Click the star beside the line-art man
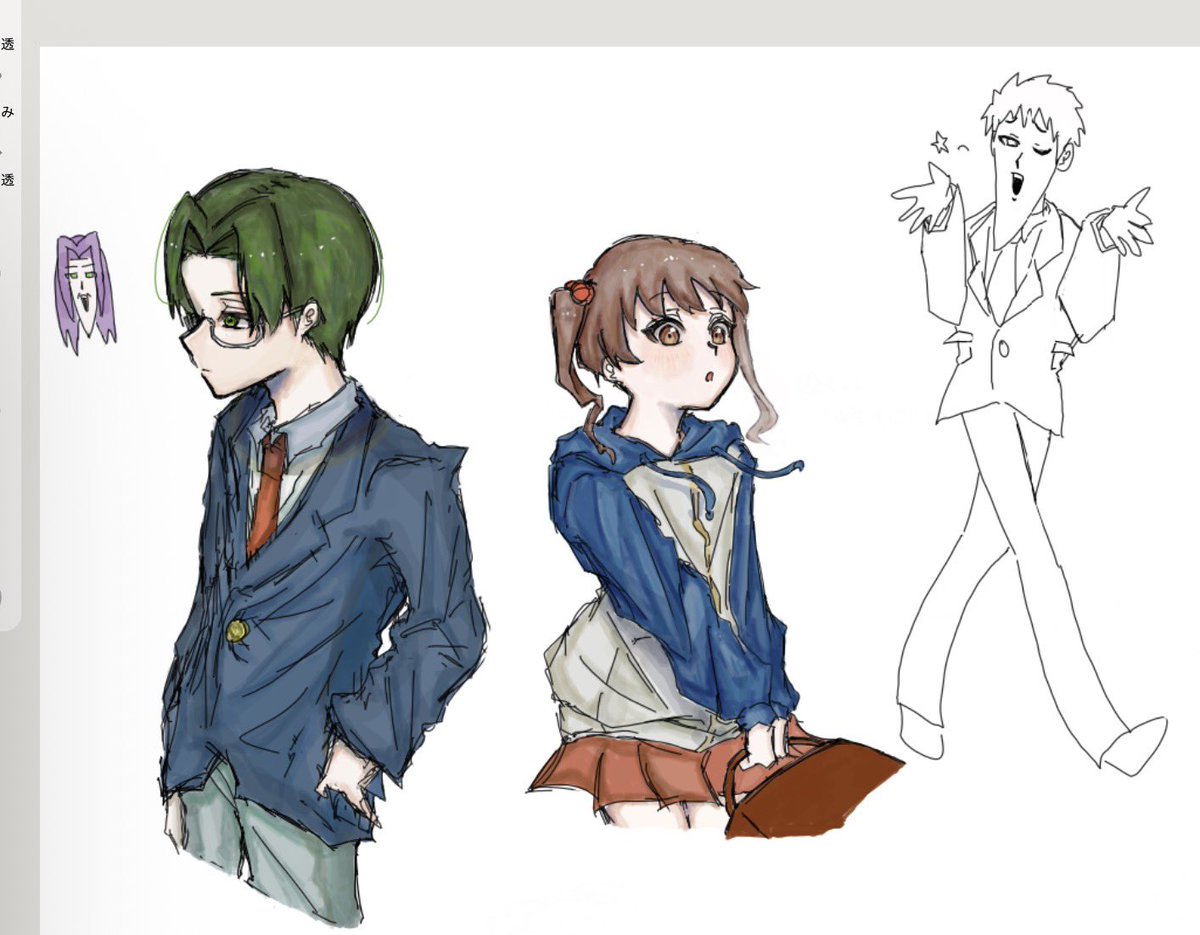The height and width of the screenshot is (935, 1200). (940, 143)
